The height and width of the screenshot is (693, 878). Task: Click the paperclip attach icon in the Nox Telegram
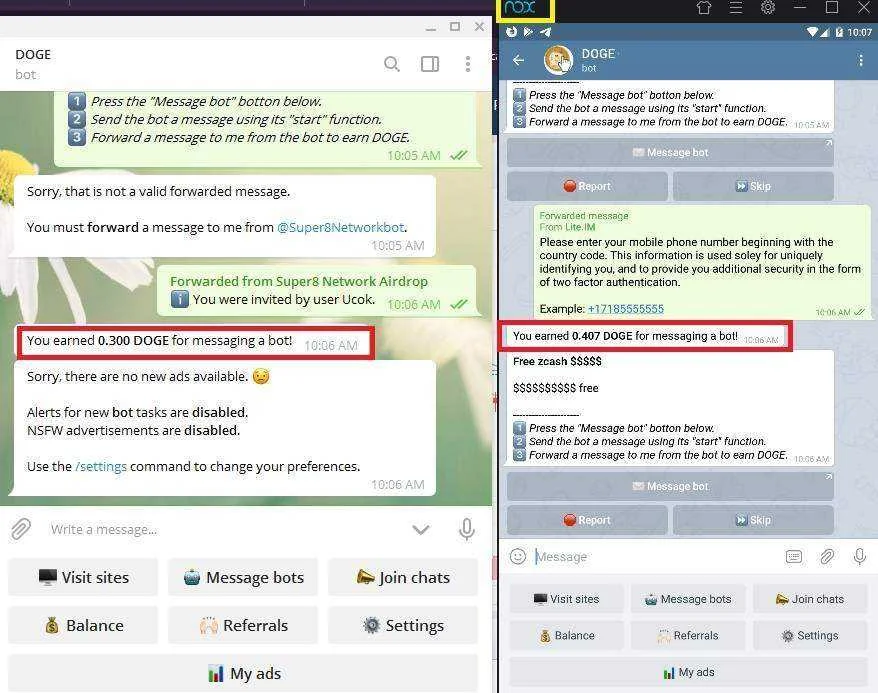(x=826, y=556)
